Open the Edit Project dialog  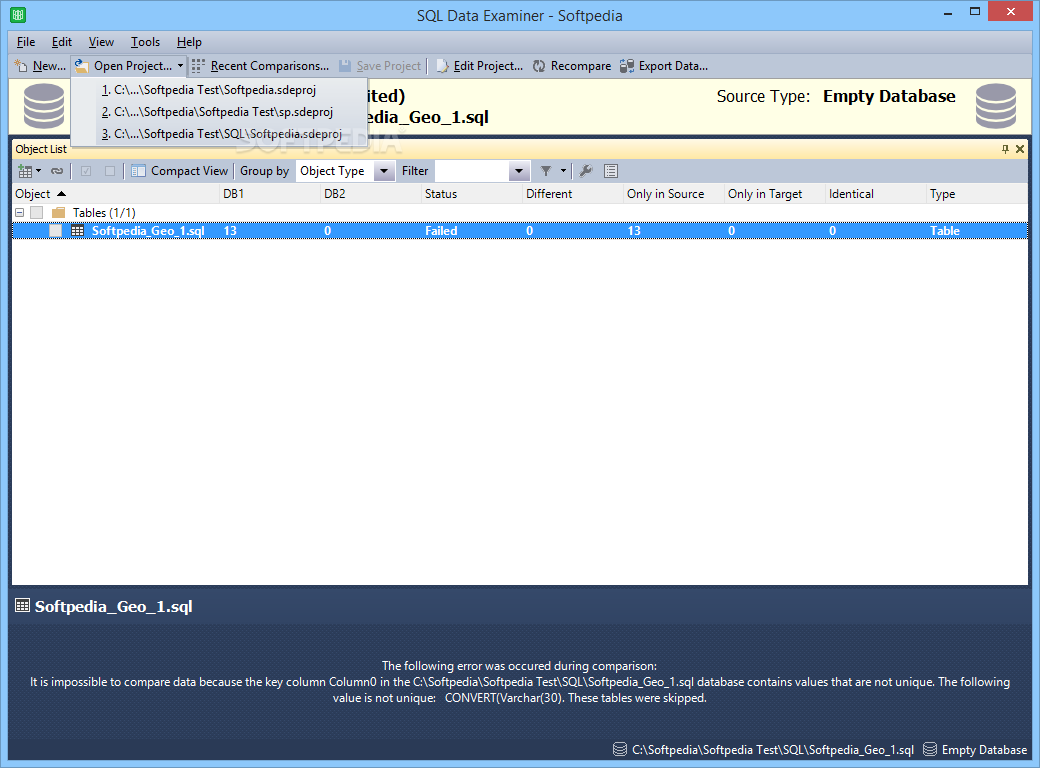pyautogui.click(x=488, y=66)
